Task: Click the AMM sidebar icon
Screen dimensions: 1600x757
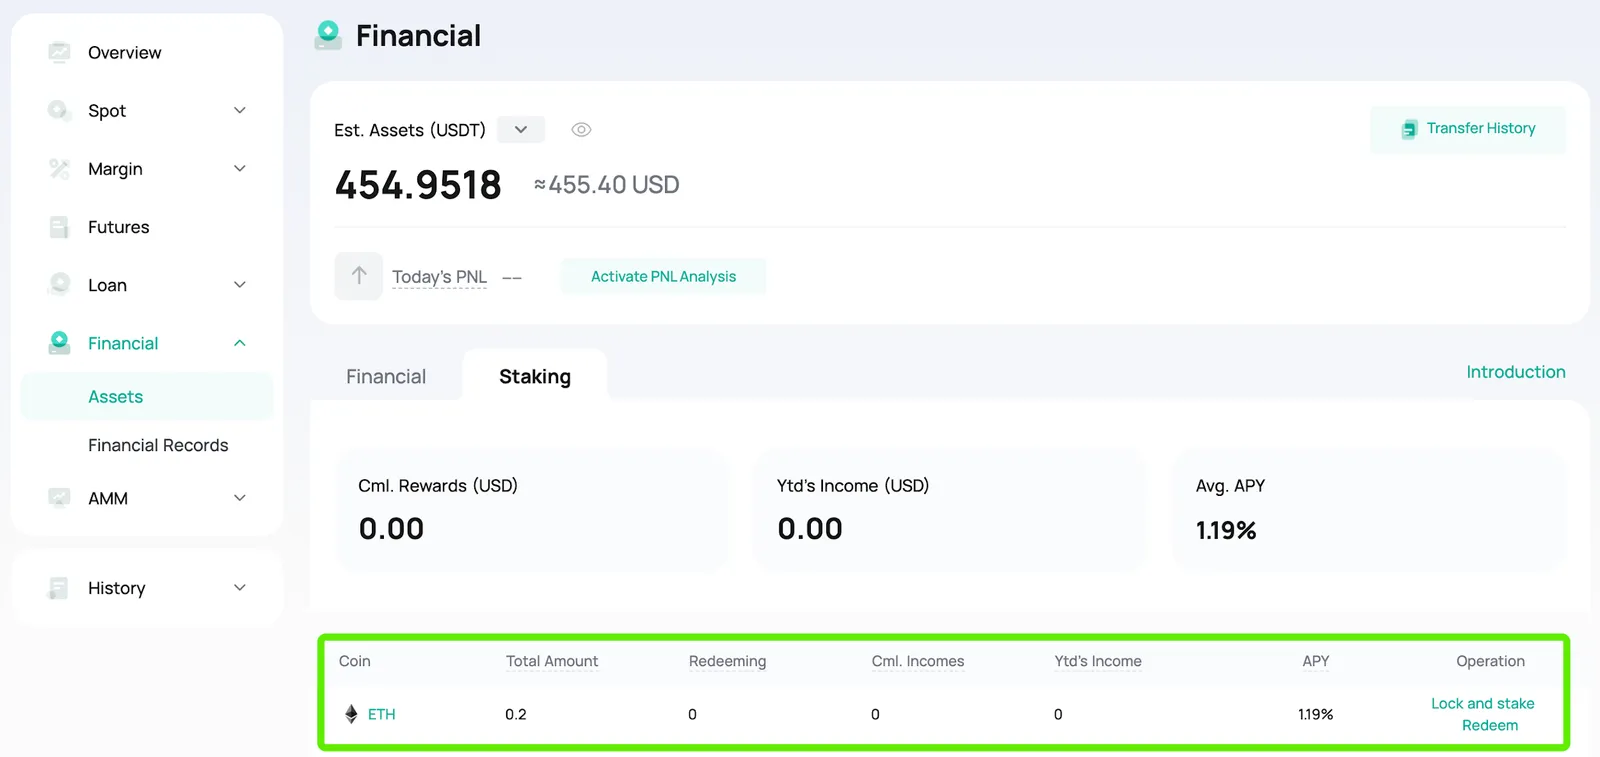Action: [x=60, y=498]
